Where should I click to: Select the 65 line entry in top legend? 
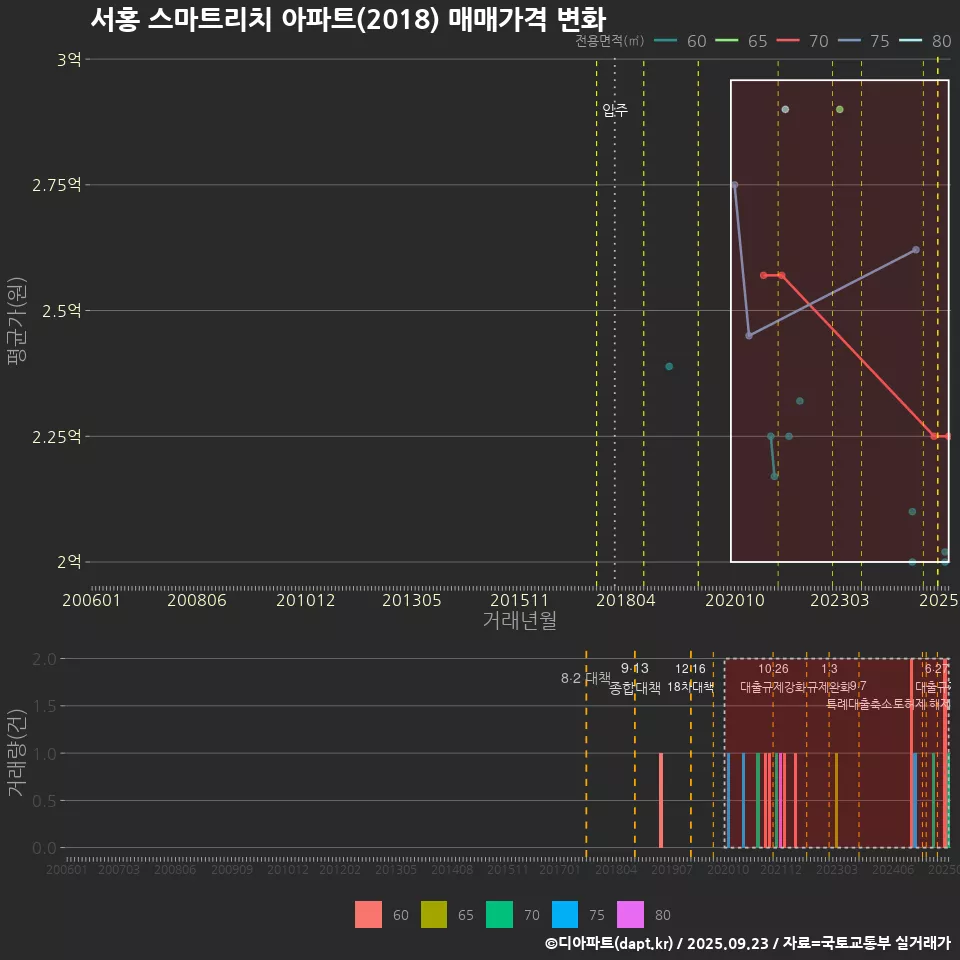coord(741,41)
